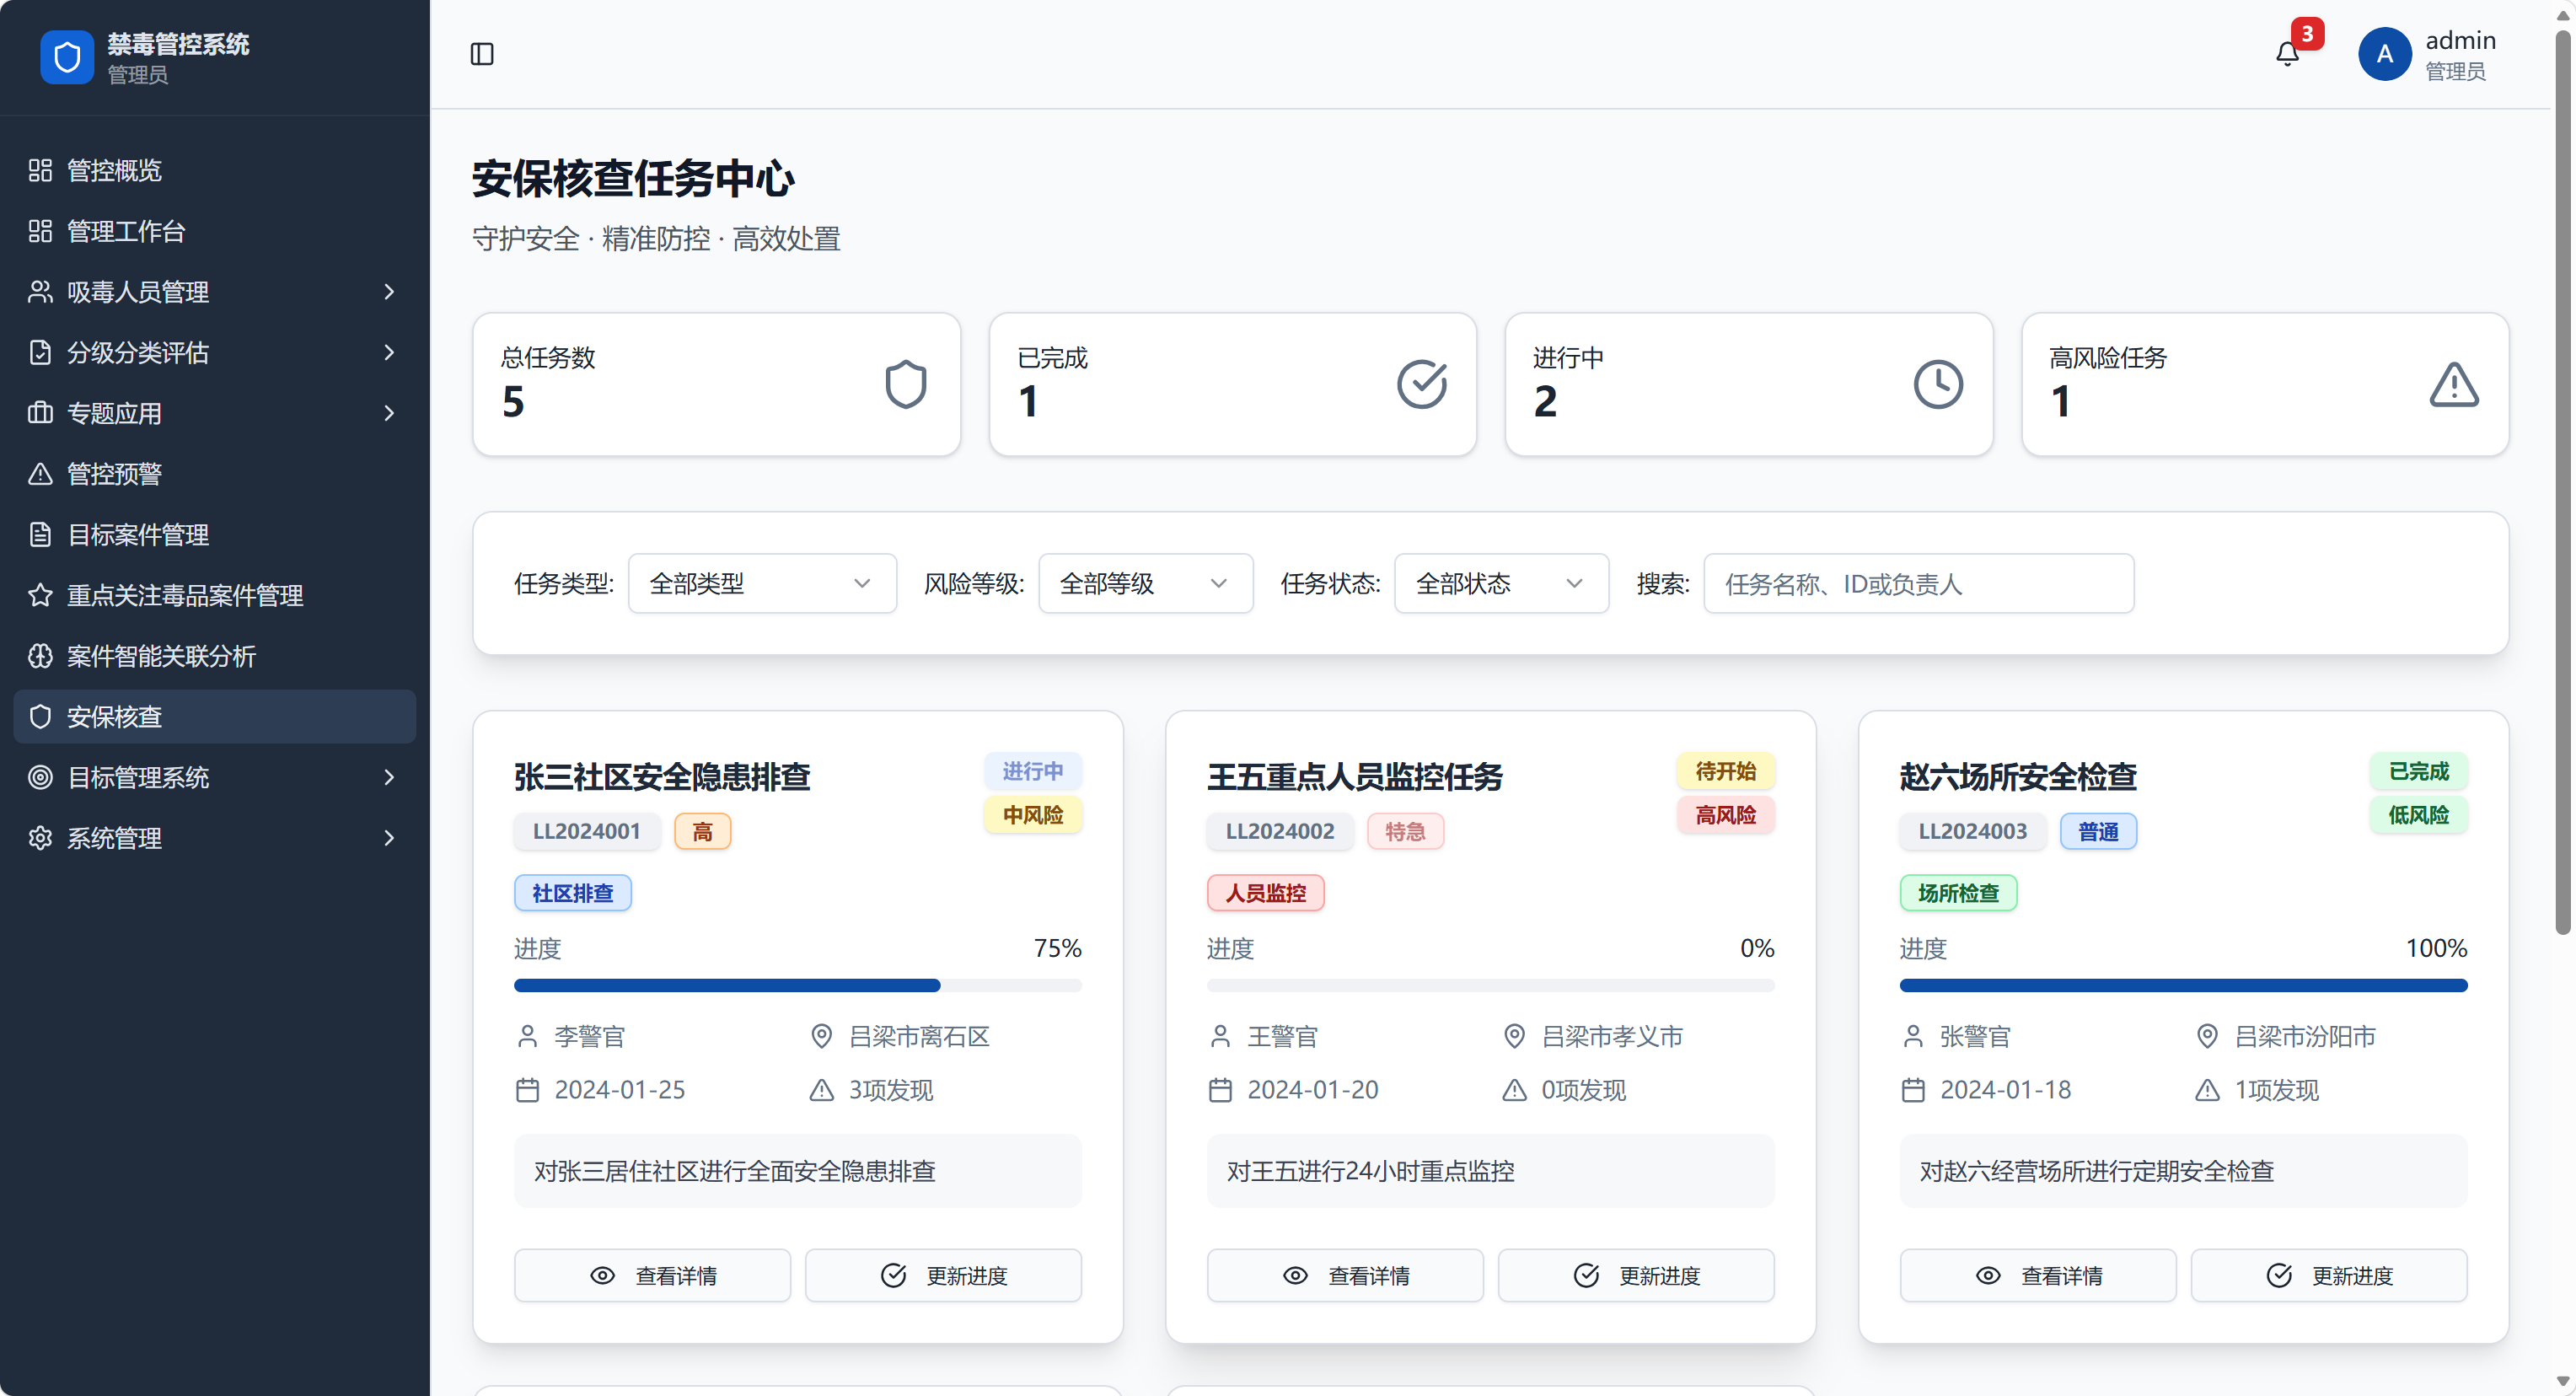2576x1396 pixels.
Task: Click the shield logo of 禁毒管控系统
Action: coord(67,57)
